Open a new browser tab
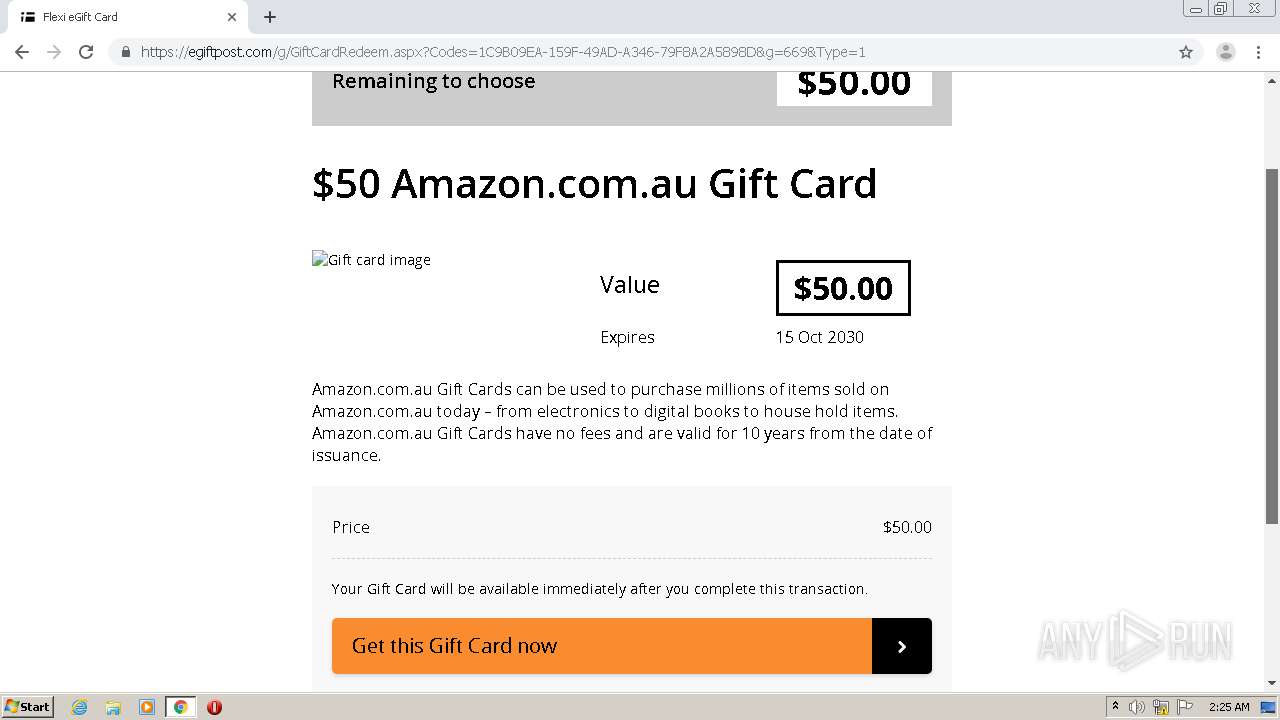1280x720 pixels. coord(270,17)
